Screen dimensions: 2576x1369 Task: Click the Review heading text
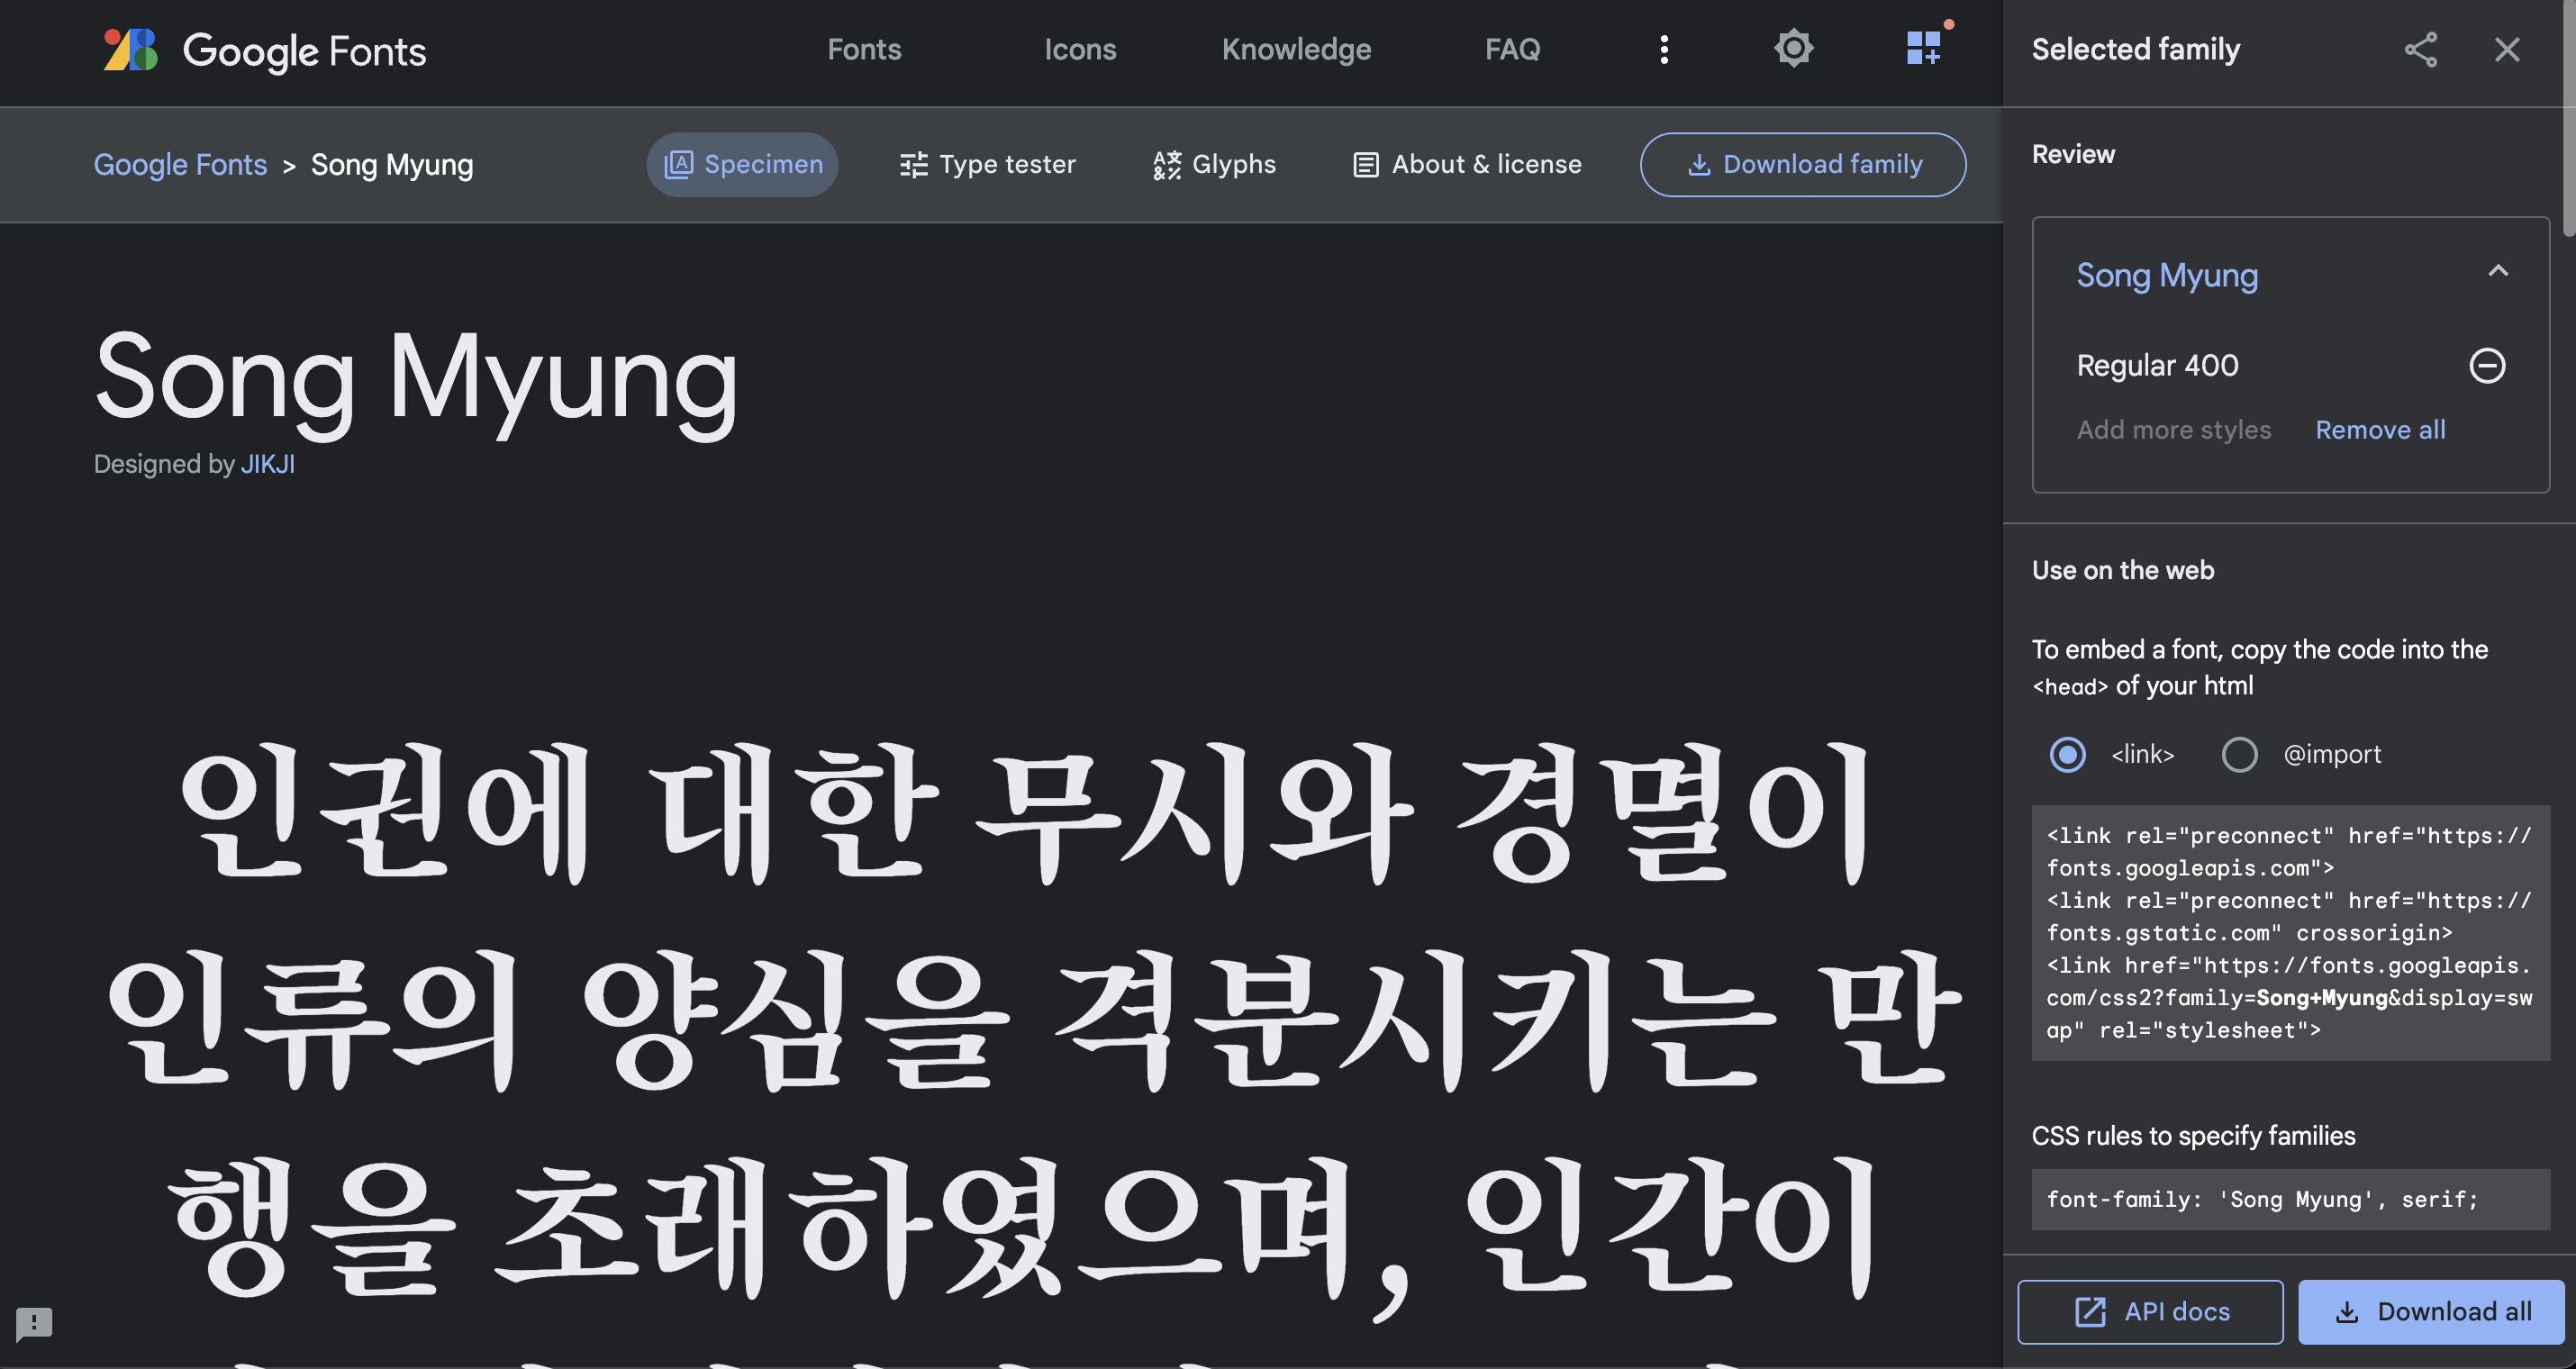(x=2073, y=154)
